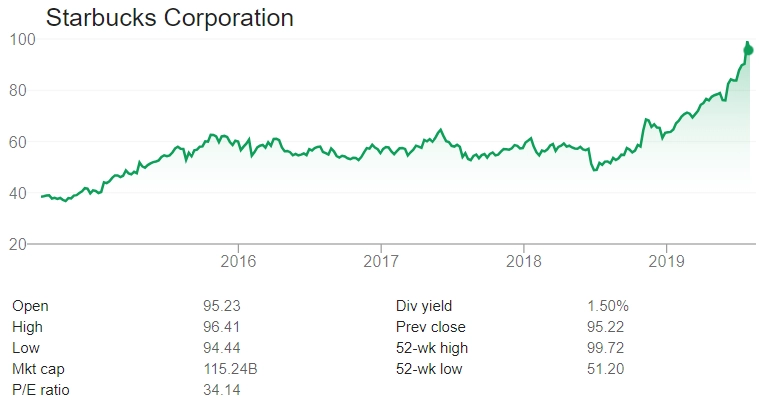Click the High value 96.41
Image resolution: width=759 pixels, height=408 pixels.
(222, 327)
